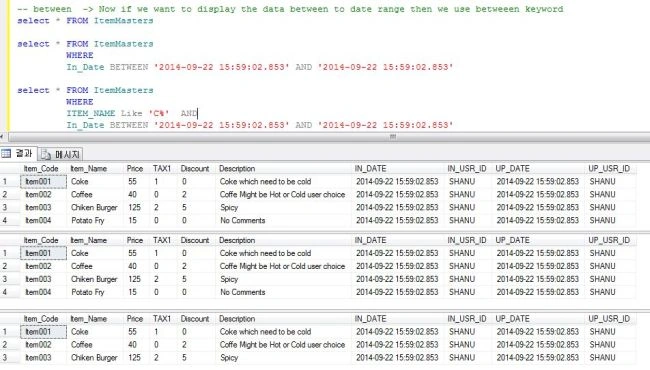Click 'Coffe Might be Hot or Cold' in middle grid
The image size is (650, 370).
pyautogui.click(x=282, y=266)
